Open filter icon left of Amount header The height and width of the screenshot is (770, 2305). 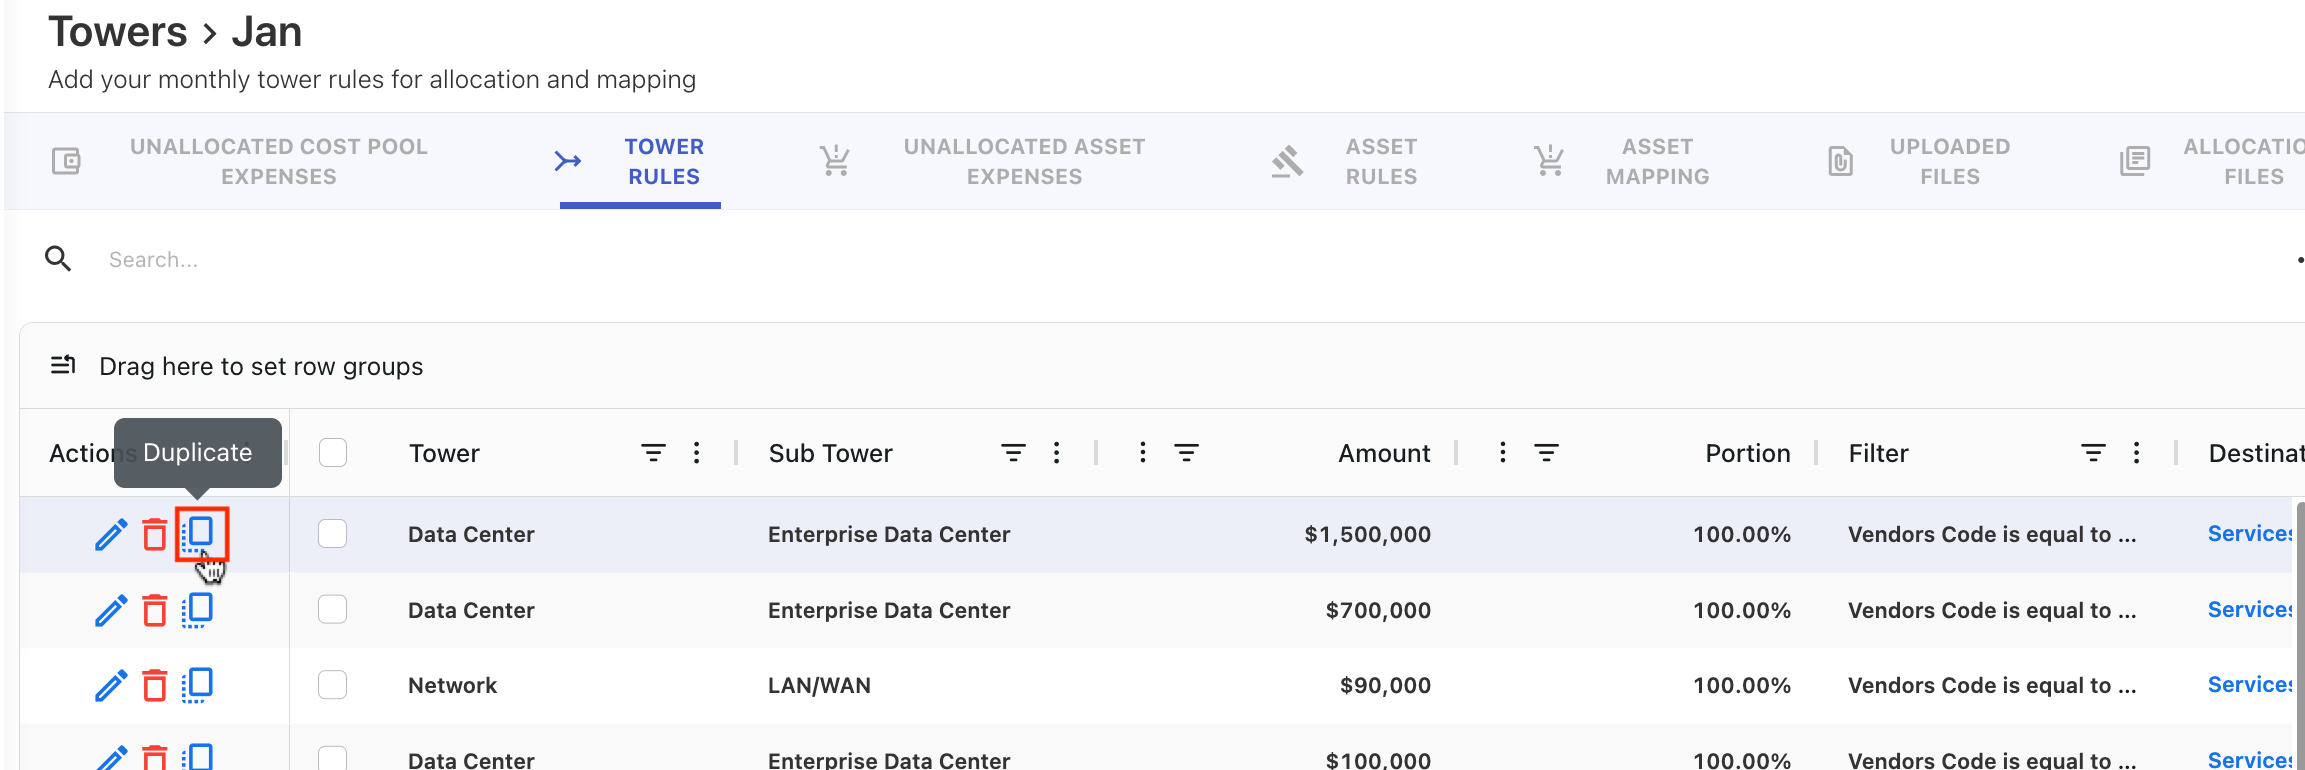1186,453
